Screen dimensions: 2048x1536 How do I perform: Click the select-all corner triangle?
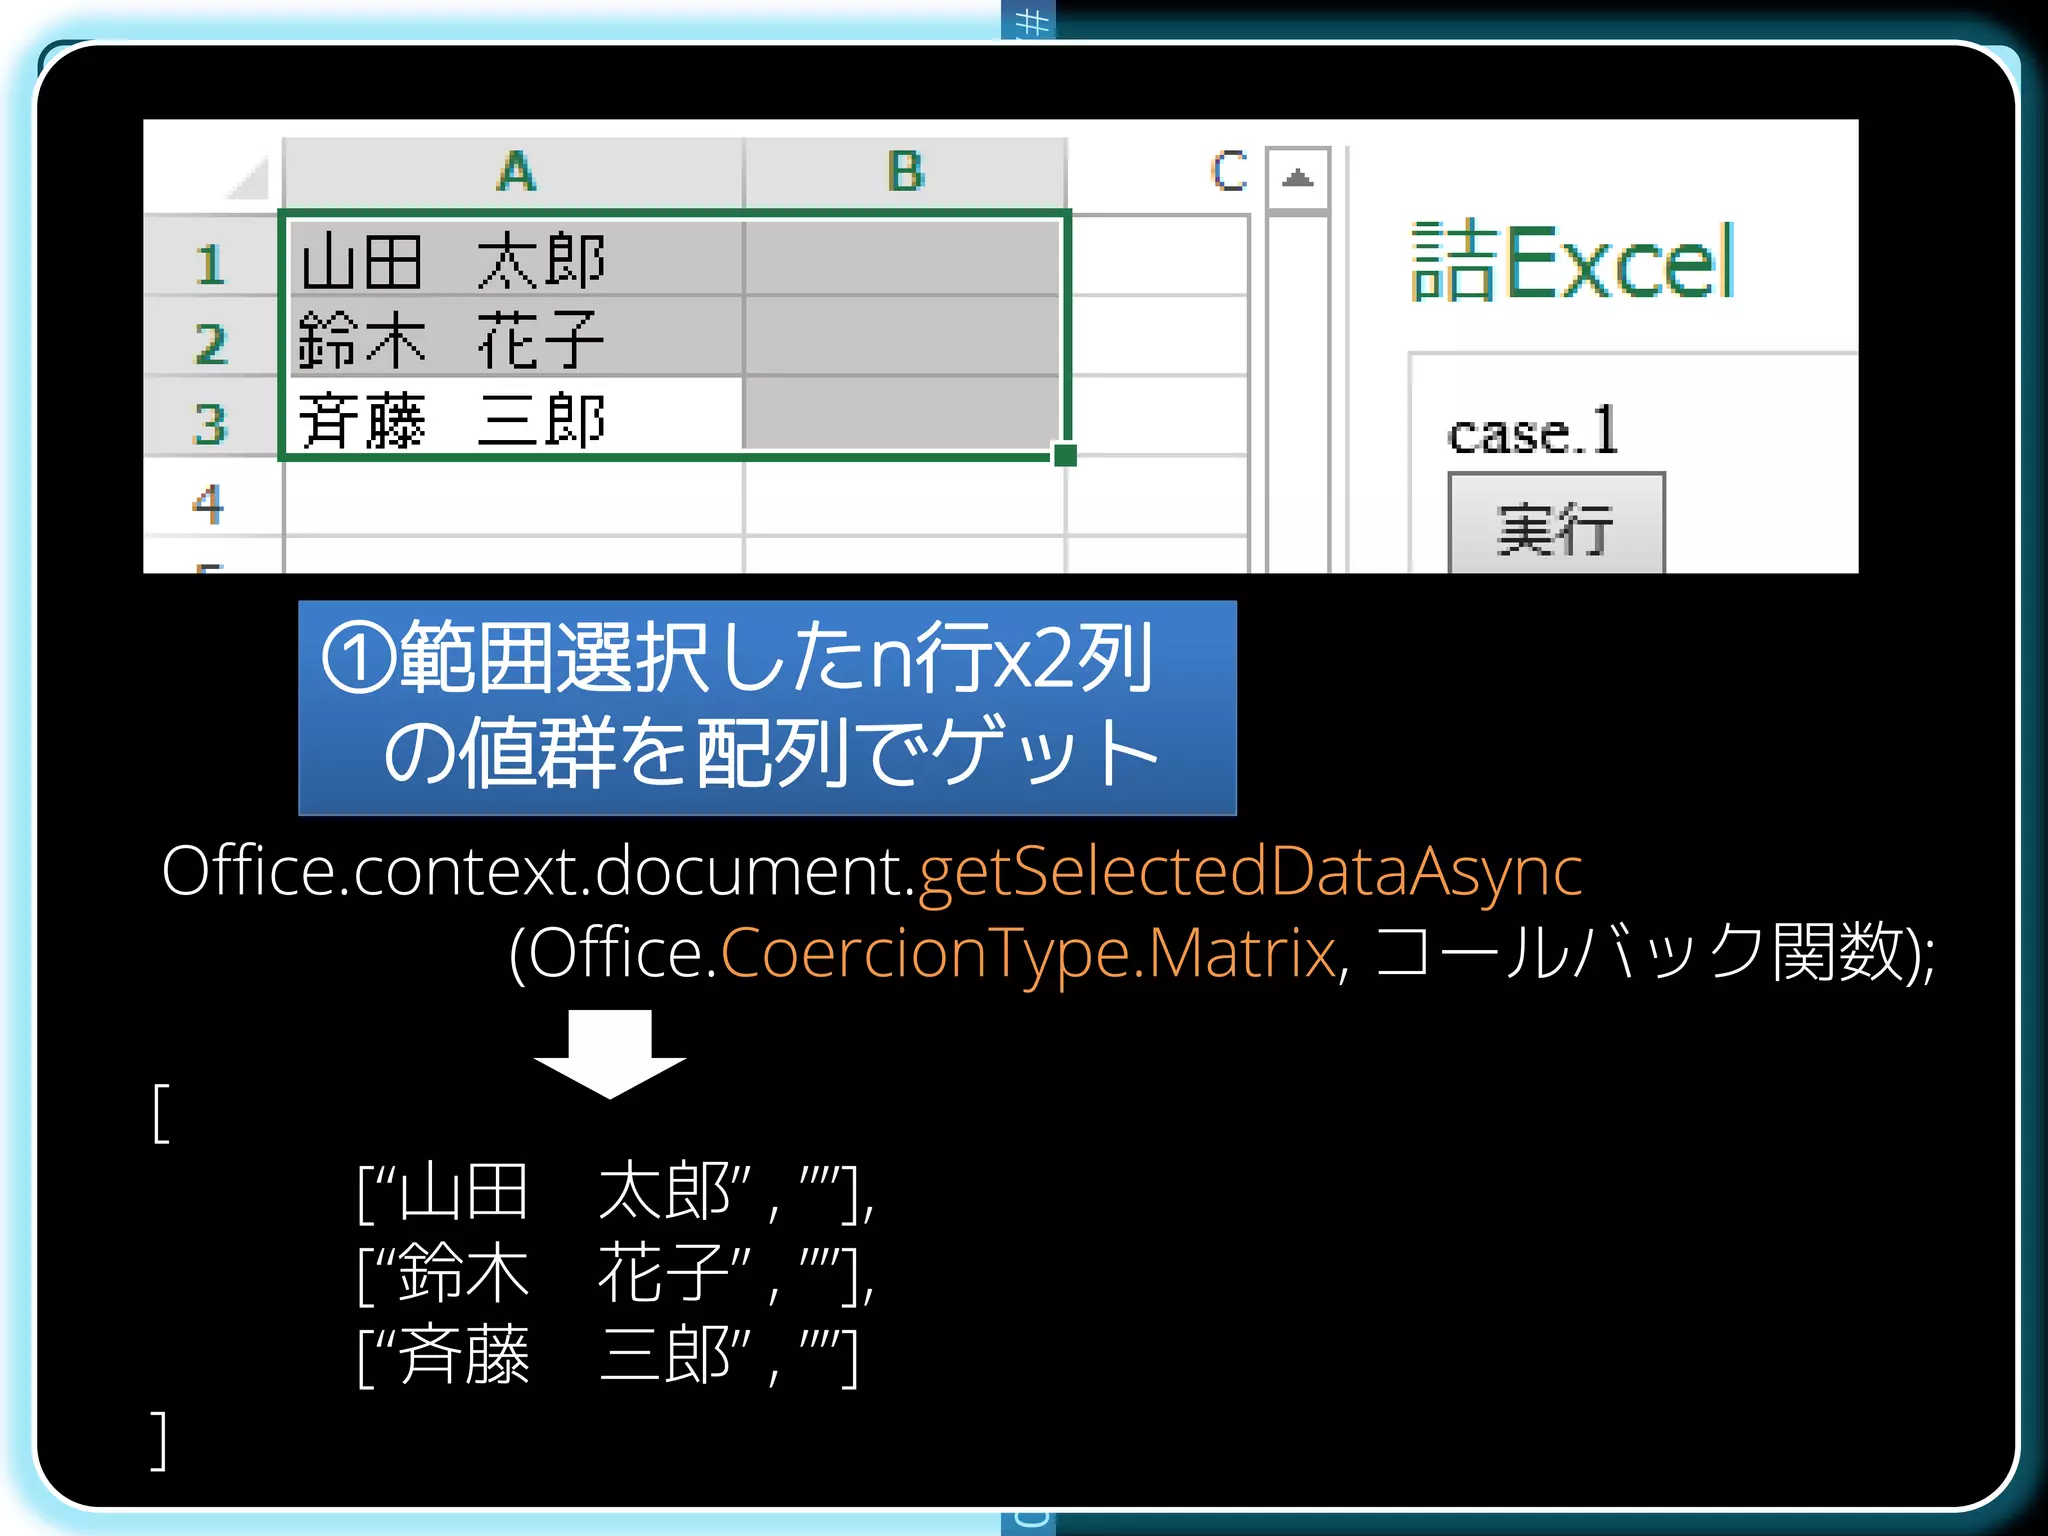click(x=247, y=178)
